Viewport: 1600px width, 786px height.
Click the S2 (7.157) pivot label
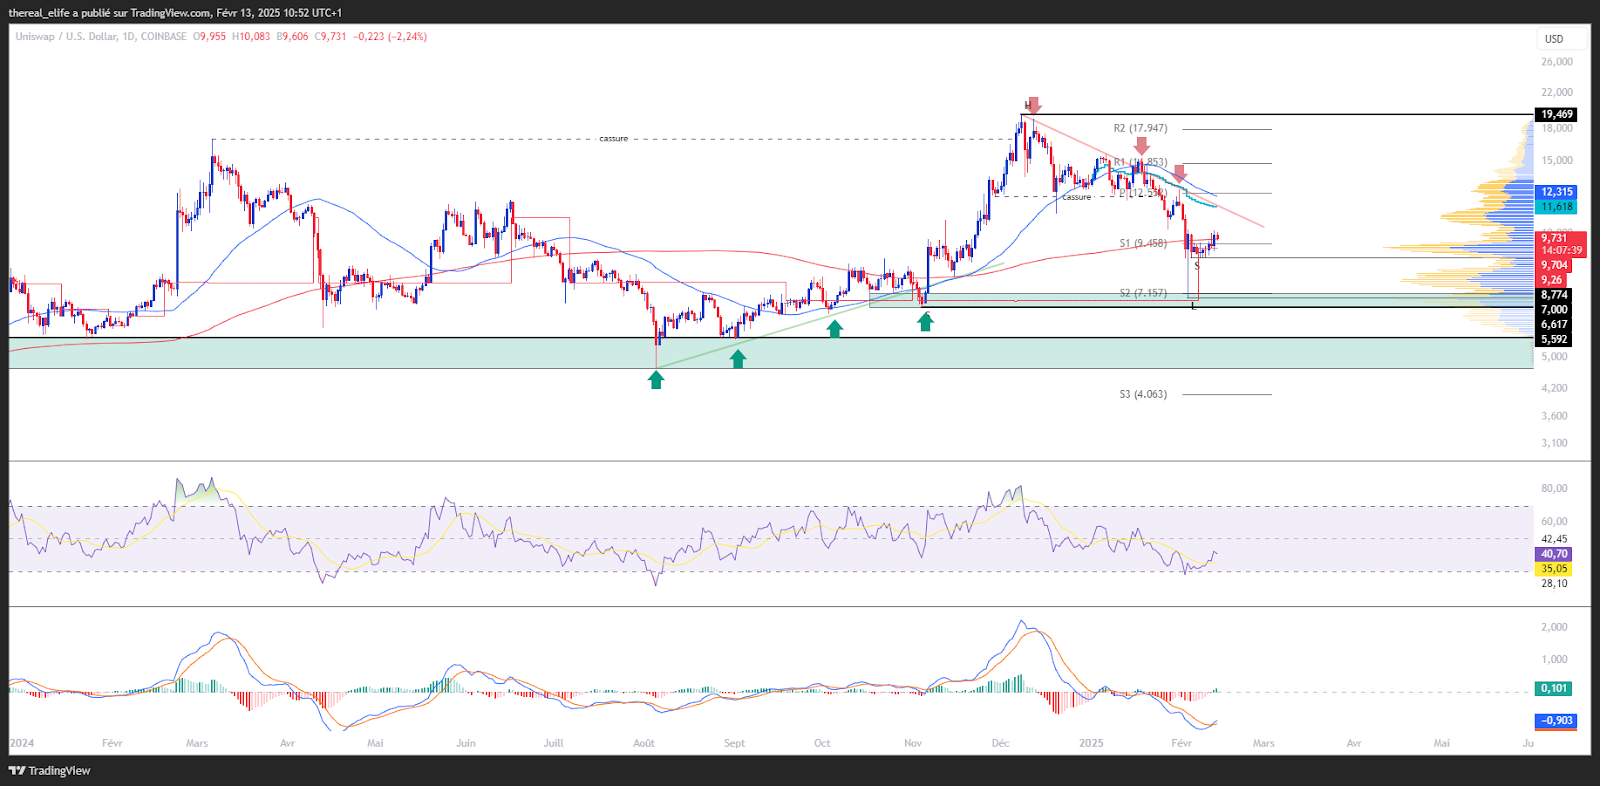pyautogui.click(x=1143, y=294)
